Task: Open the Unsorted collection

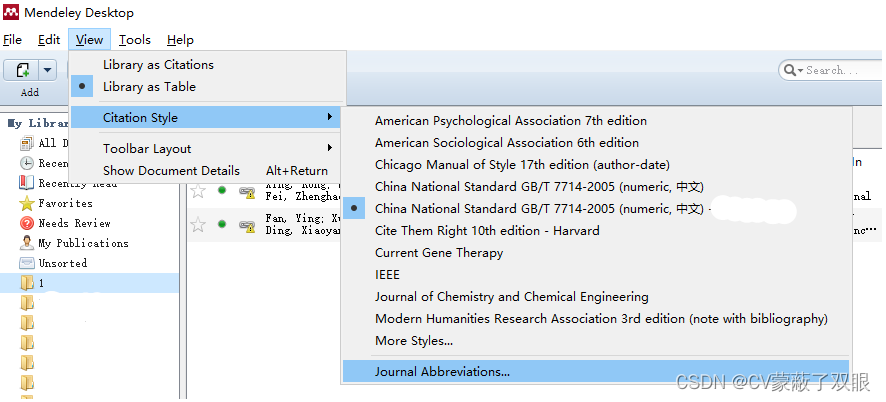Action: click(62, 263)
